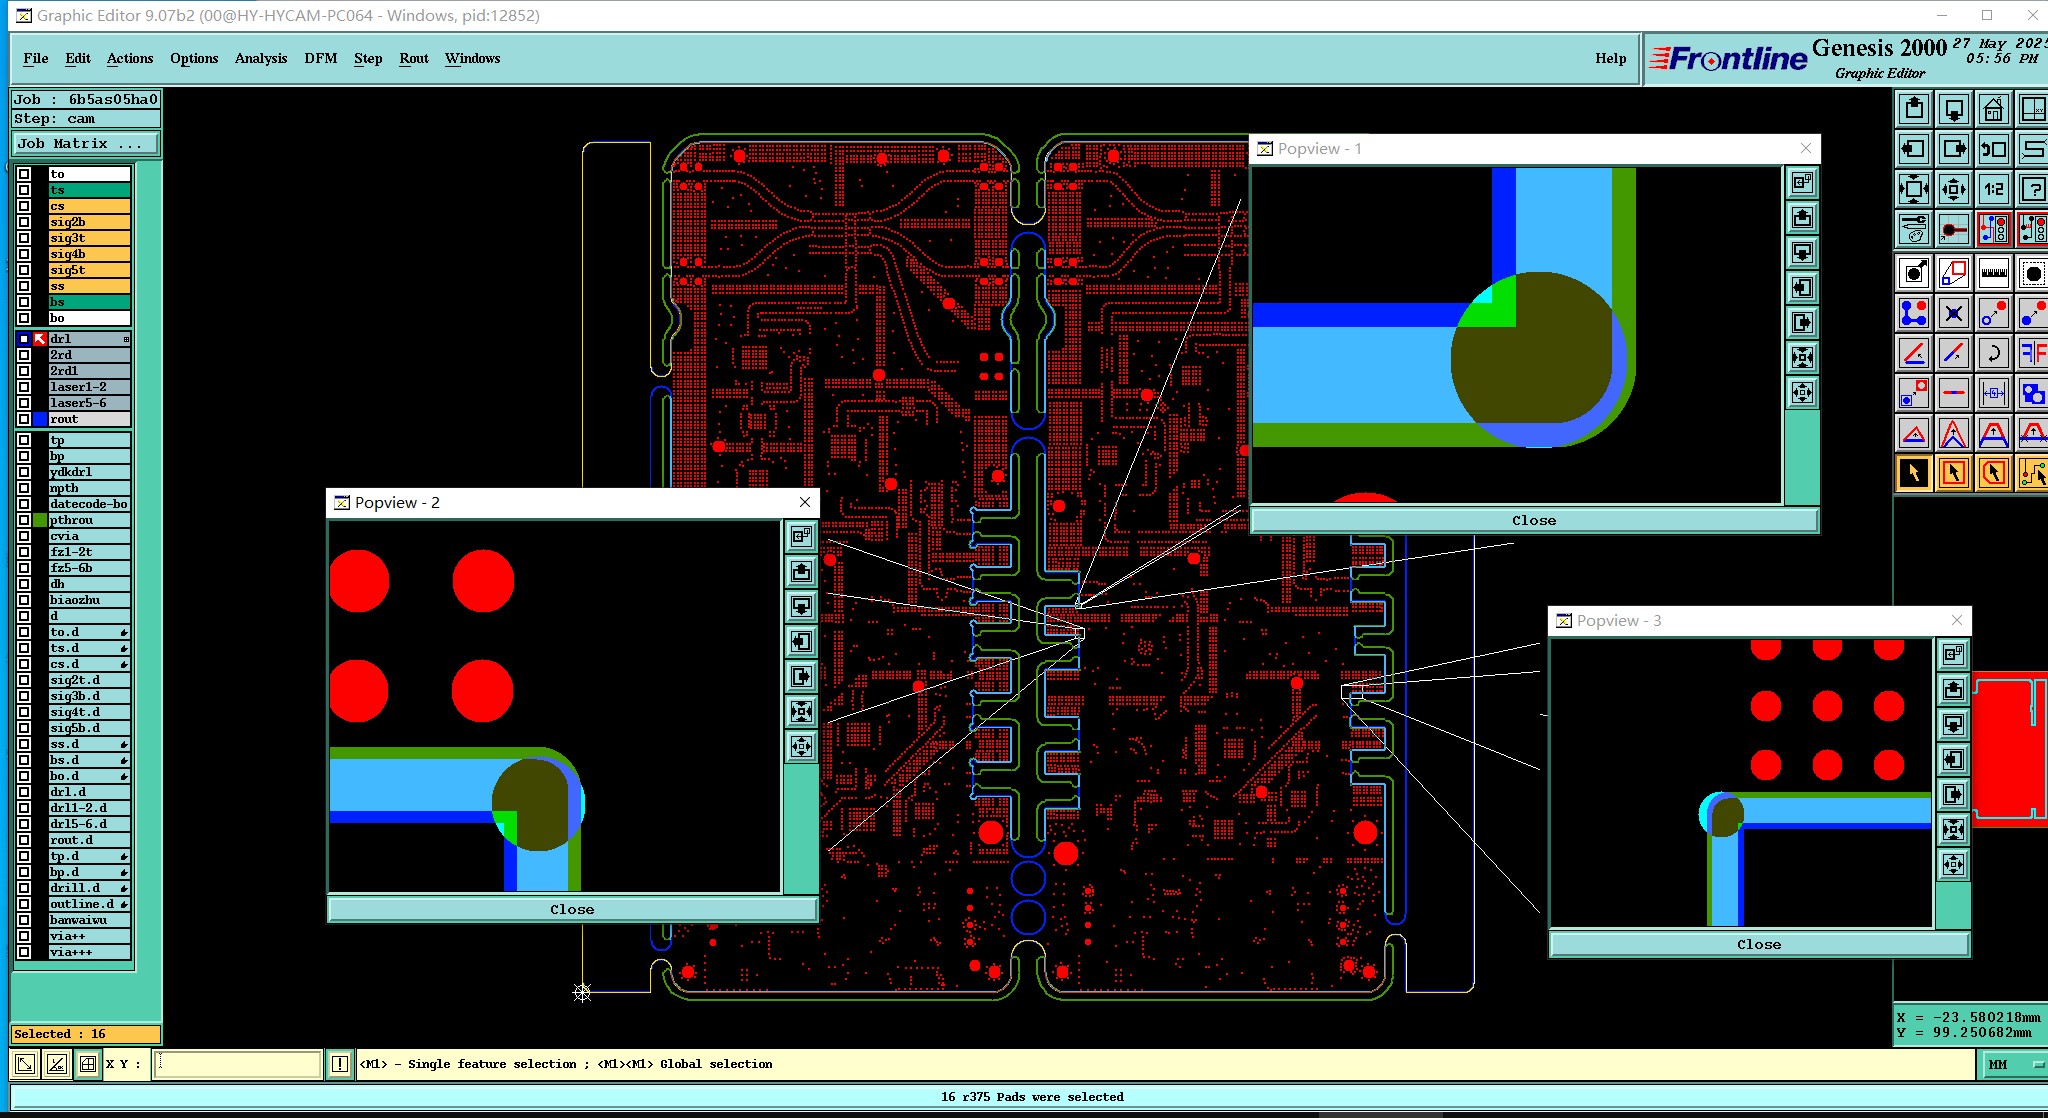Screen dimensions: 2048x1118
Task: Click the mirror F feature icon
Action: pyautogui.click(x=2032, y=353)
